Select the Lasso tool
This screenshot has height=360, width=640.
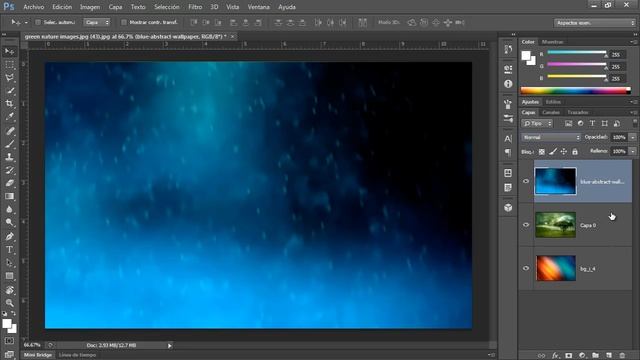(9, 78)
